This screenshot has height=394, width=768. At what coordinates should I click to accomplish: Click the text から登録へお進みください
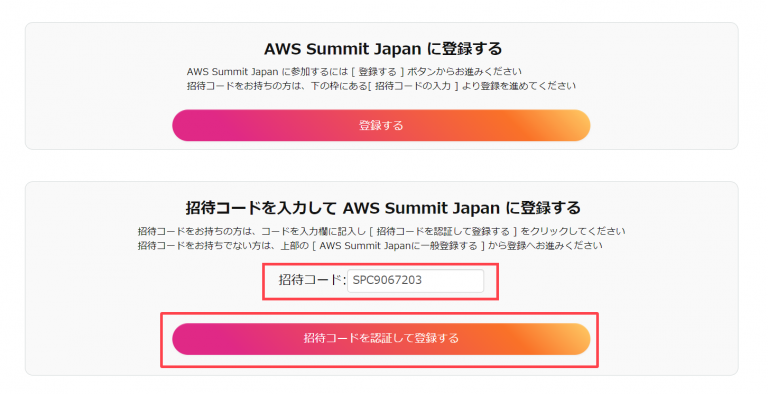(545, 246)
